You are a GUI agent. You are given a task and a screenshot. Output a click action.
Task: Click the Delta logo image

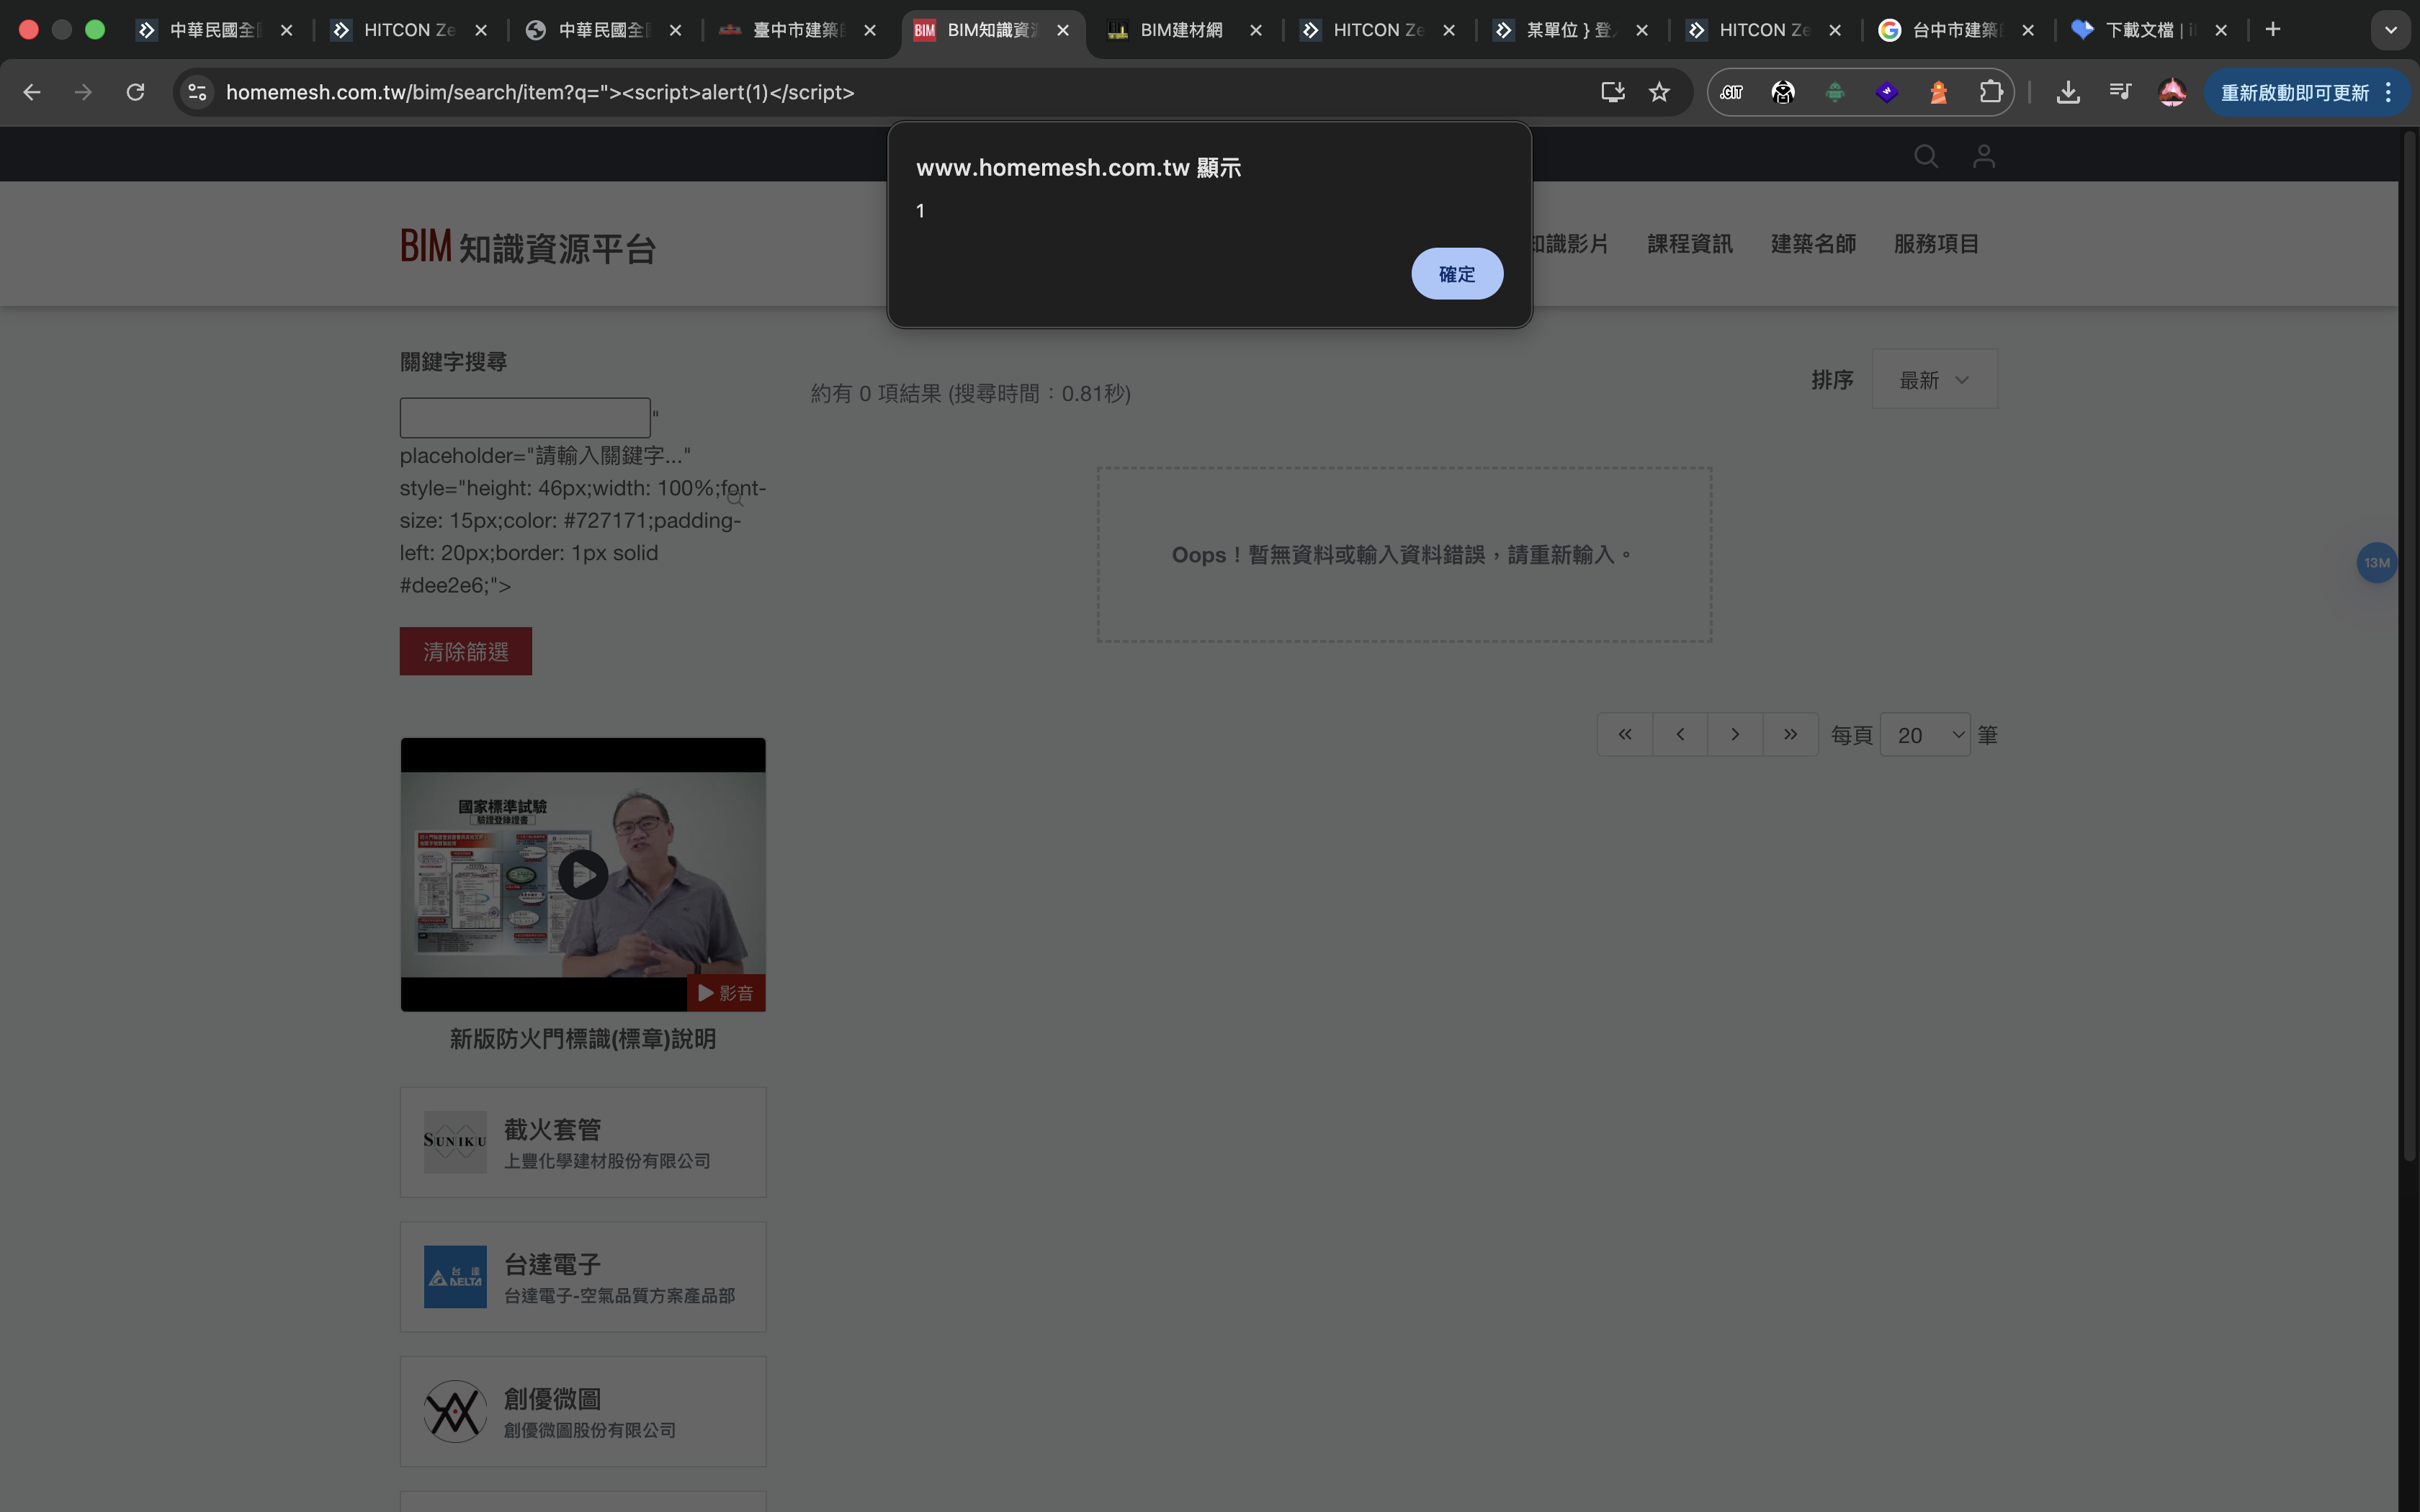(x=455, y=1276)
